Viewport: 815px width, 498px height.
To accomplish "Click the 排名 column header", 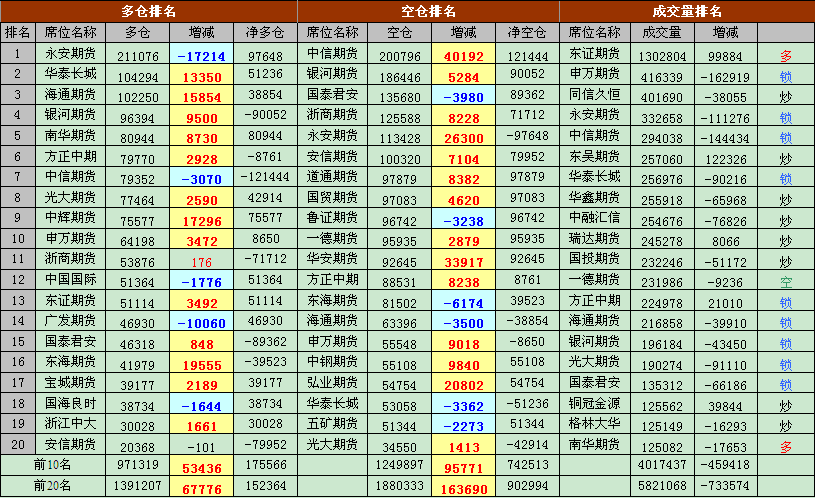I will coord(18,33).
